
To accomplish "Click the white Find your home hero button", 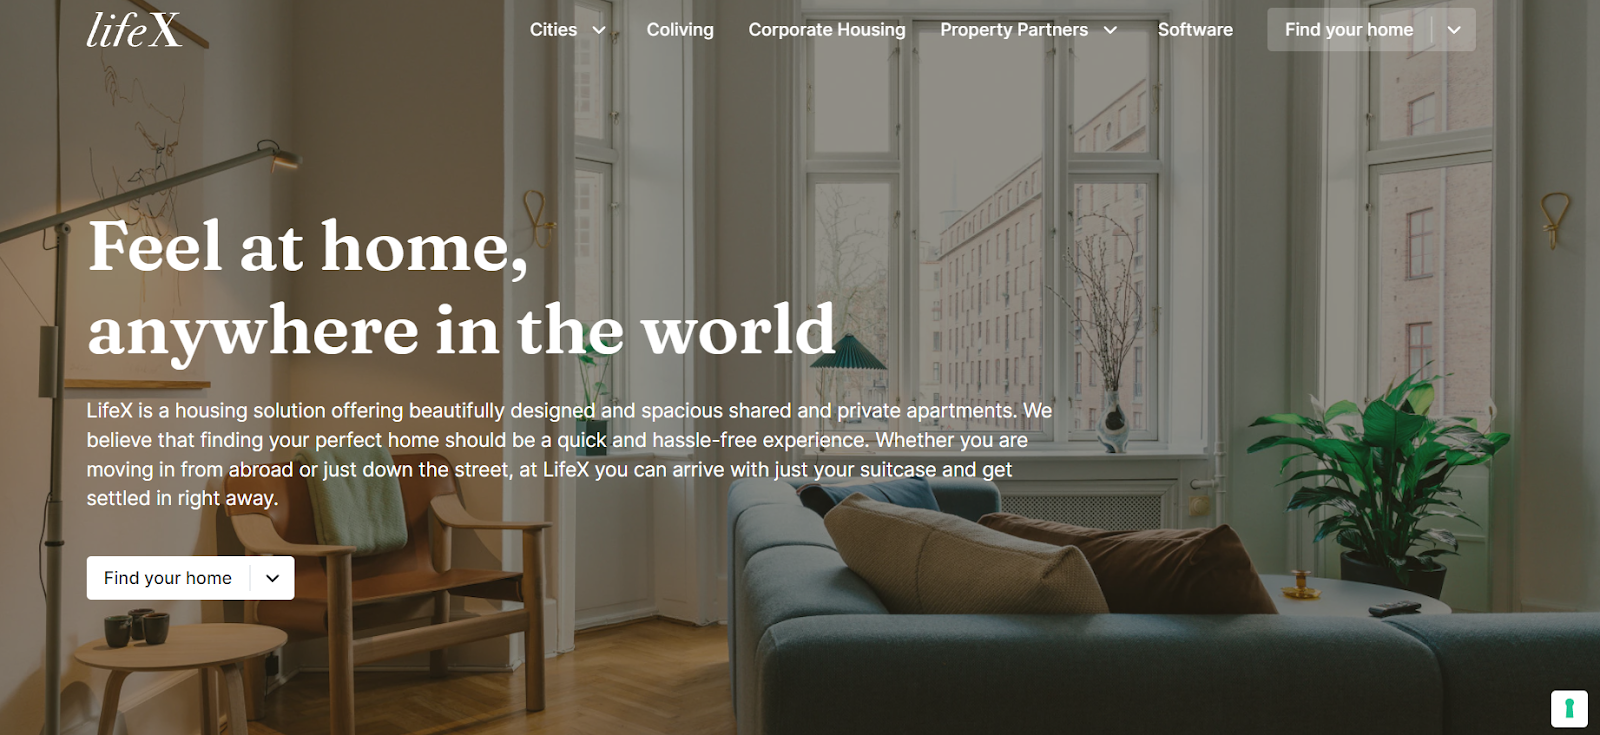I will point(168,578).
